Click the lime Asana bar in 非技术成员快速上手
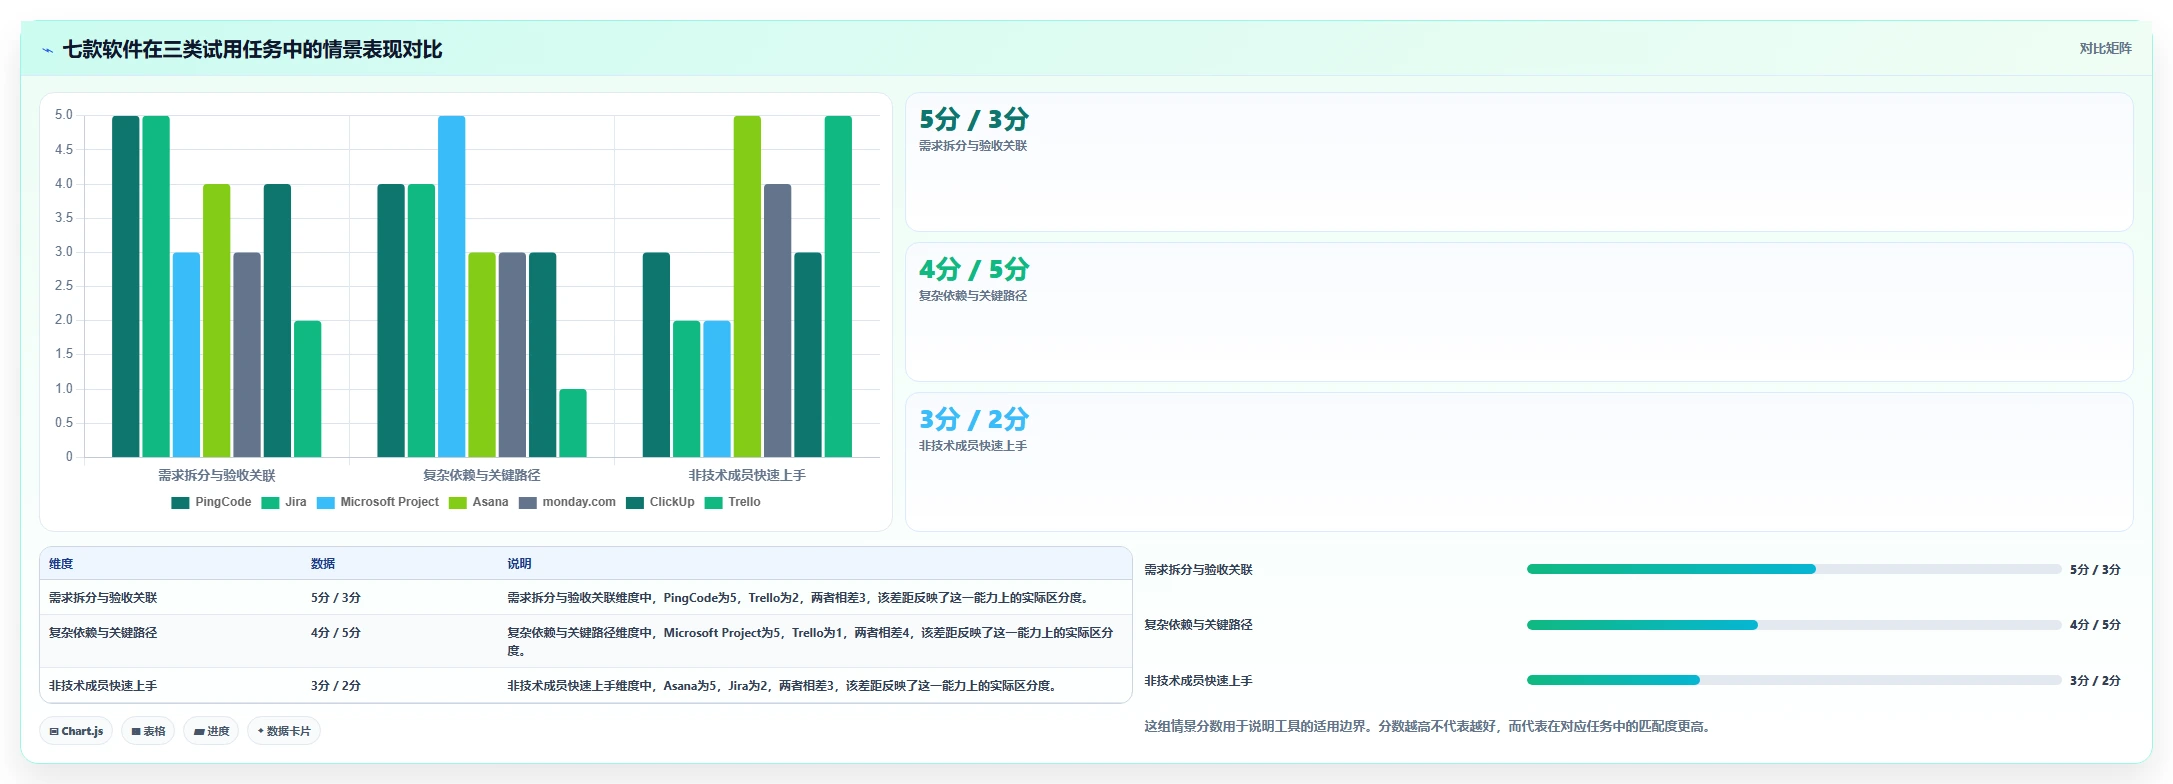 [747, 286]
